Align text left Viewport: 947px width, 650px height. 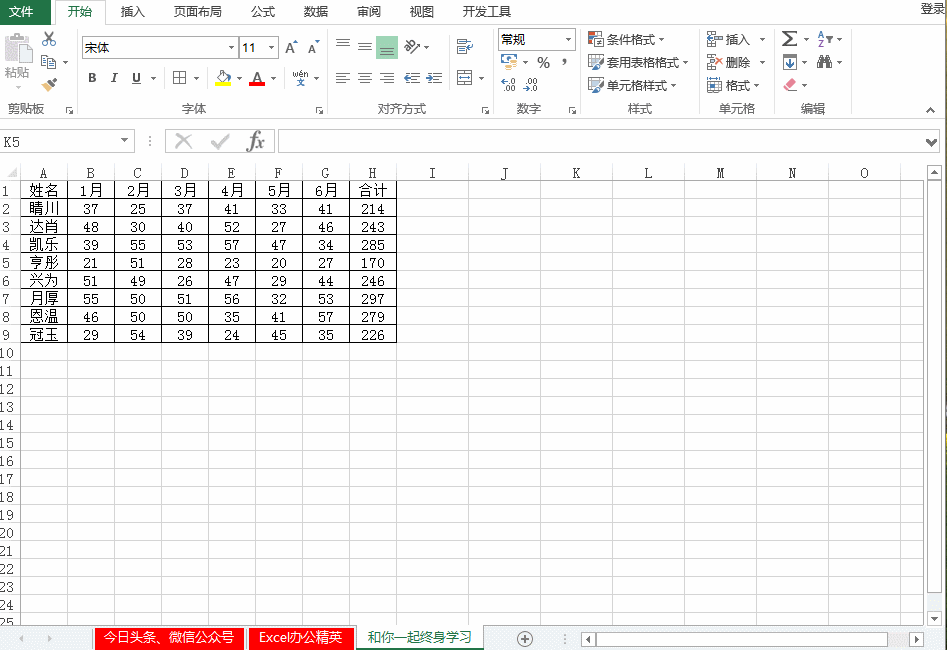click(342, 78)
